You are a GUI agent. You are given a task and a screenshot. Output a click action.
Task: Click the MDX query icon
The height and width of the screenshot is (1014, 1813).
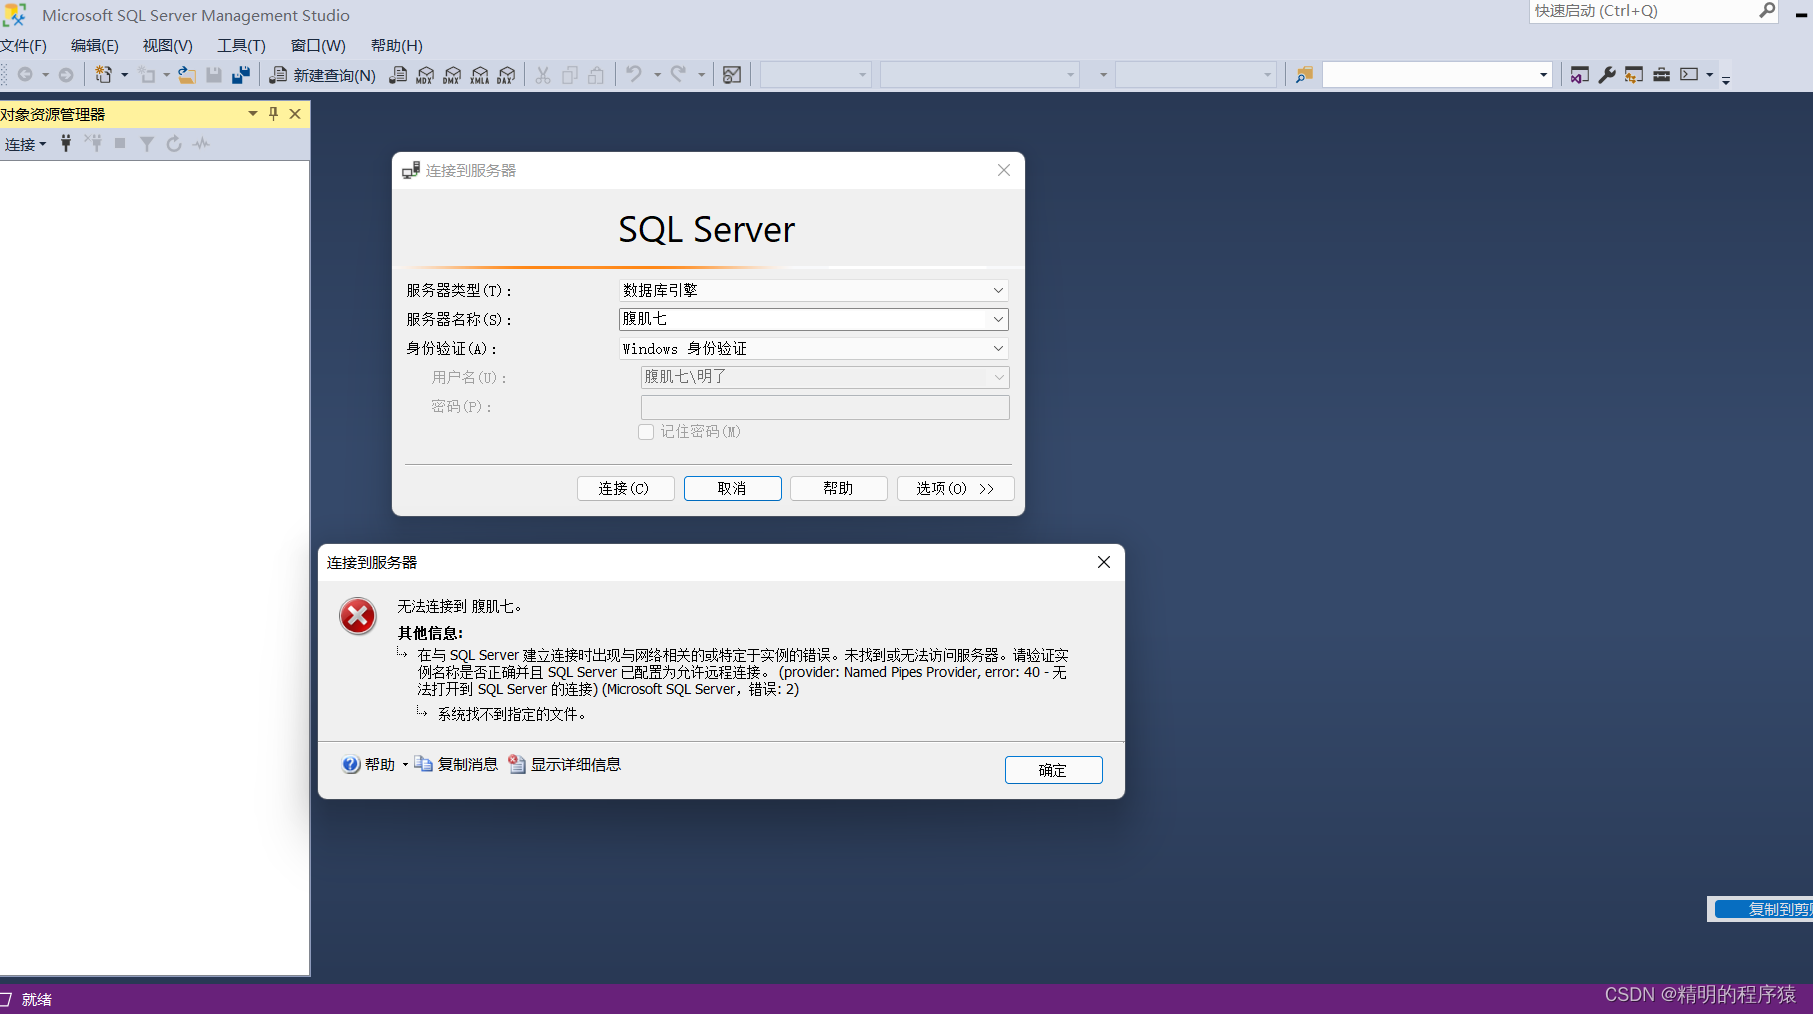tap(425, 75)
